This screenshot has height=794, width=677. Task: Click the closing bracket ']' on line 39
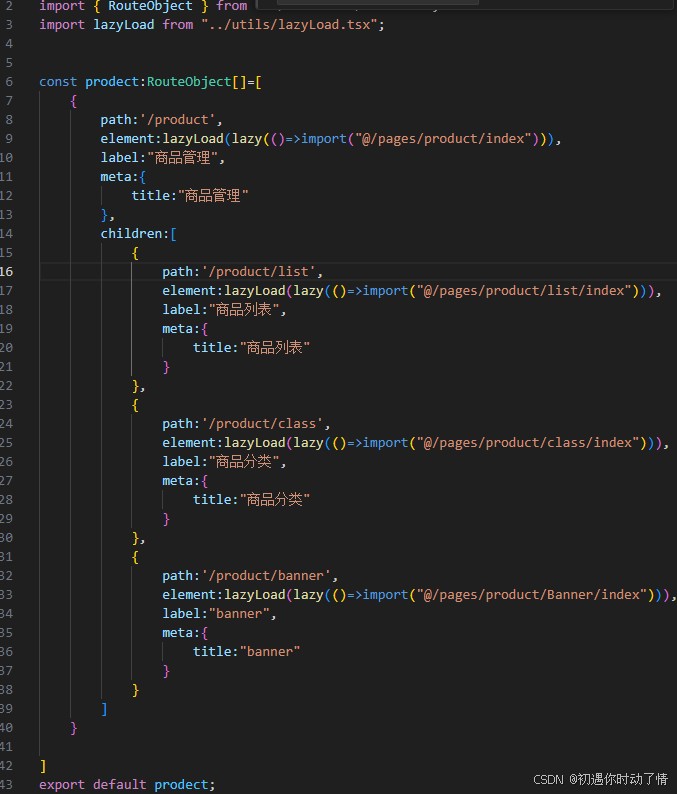[104, 708]
